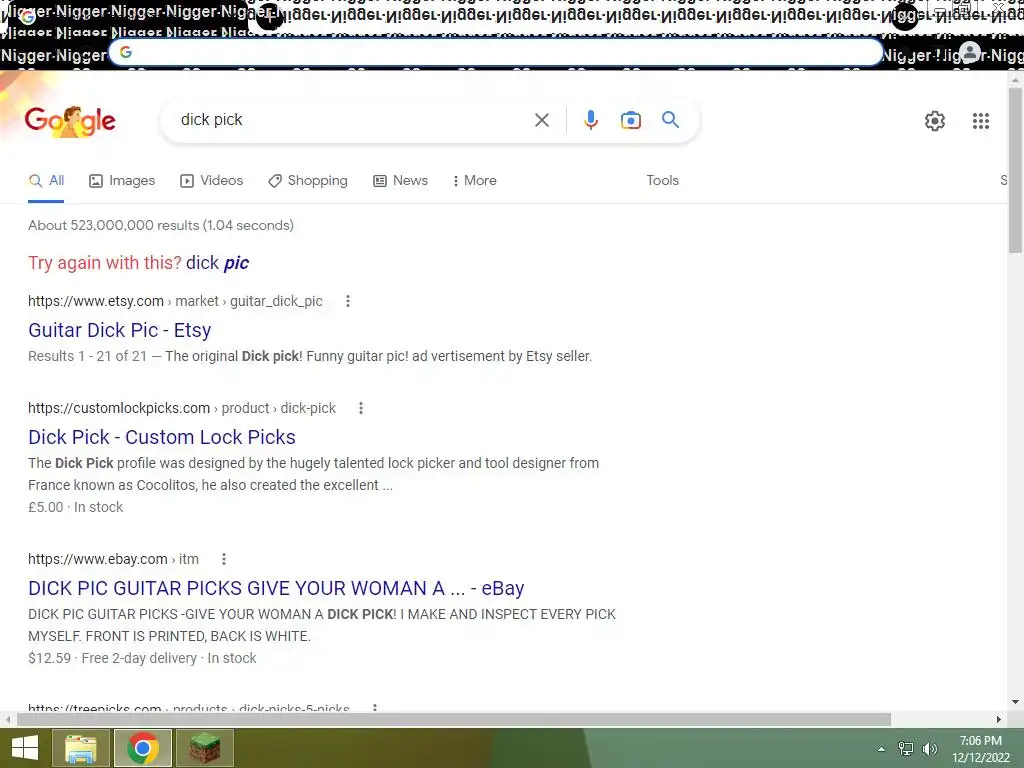The image size is (1024, 768).
Task: Click the network tray icon
Action: (x=905, y=749)
